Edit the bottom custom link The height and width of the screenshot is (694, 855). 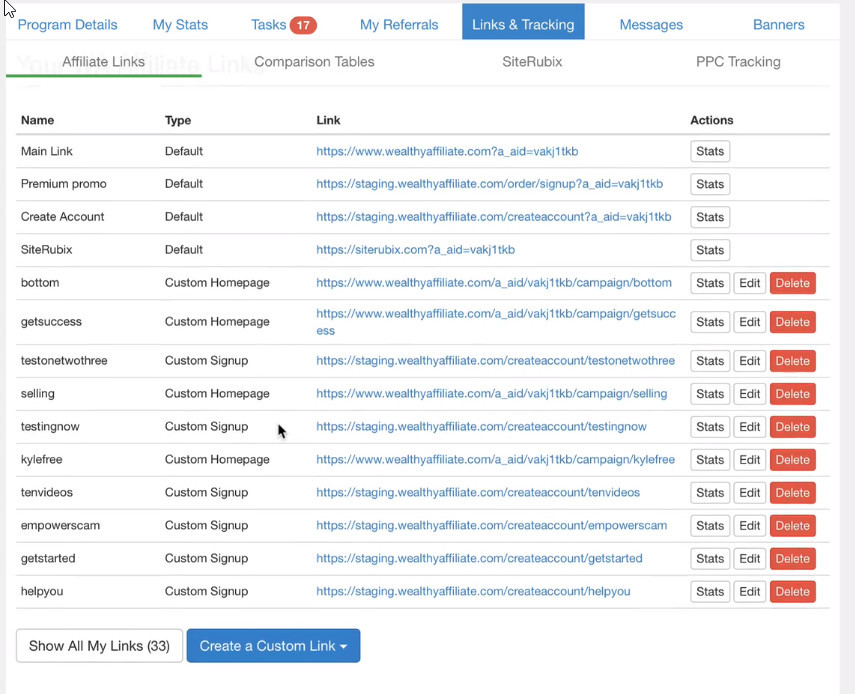750,283
